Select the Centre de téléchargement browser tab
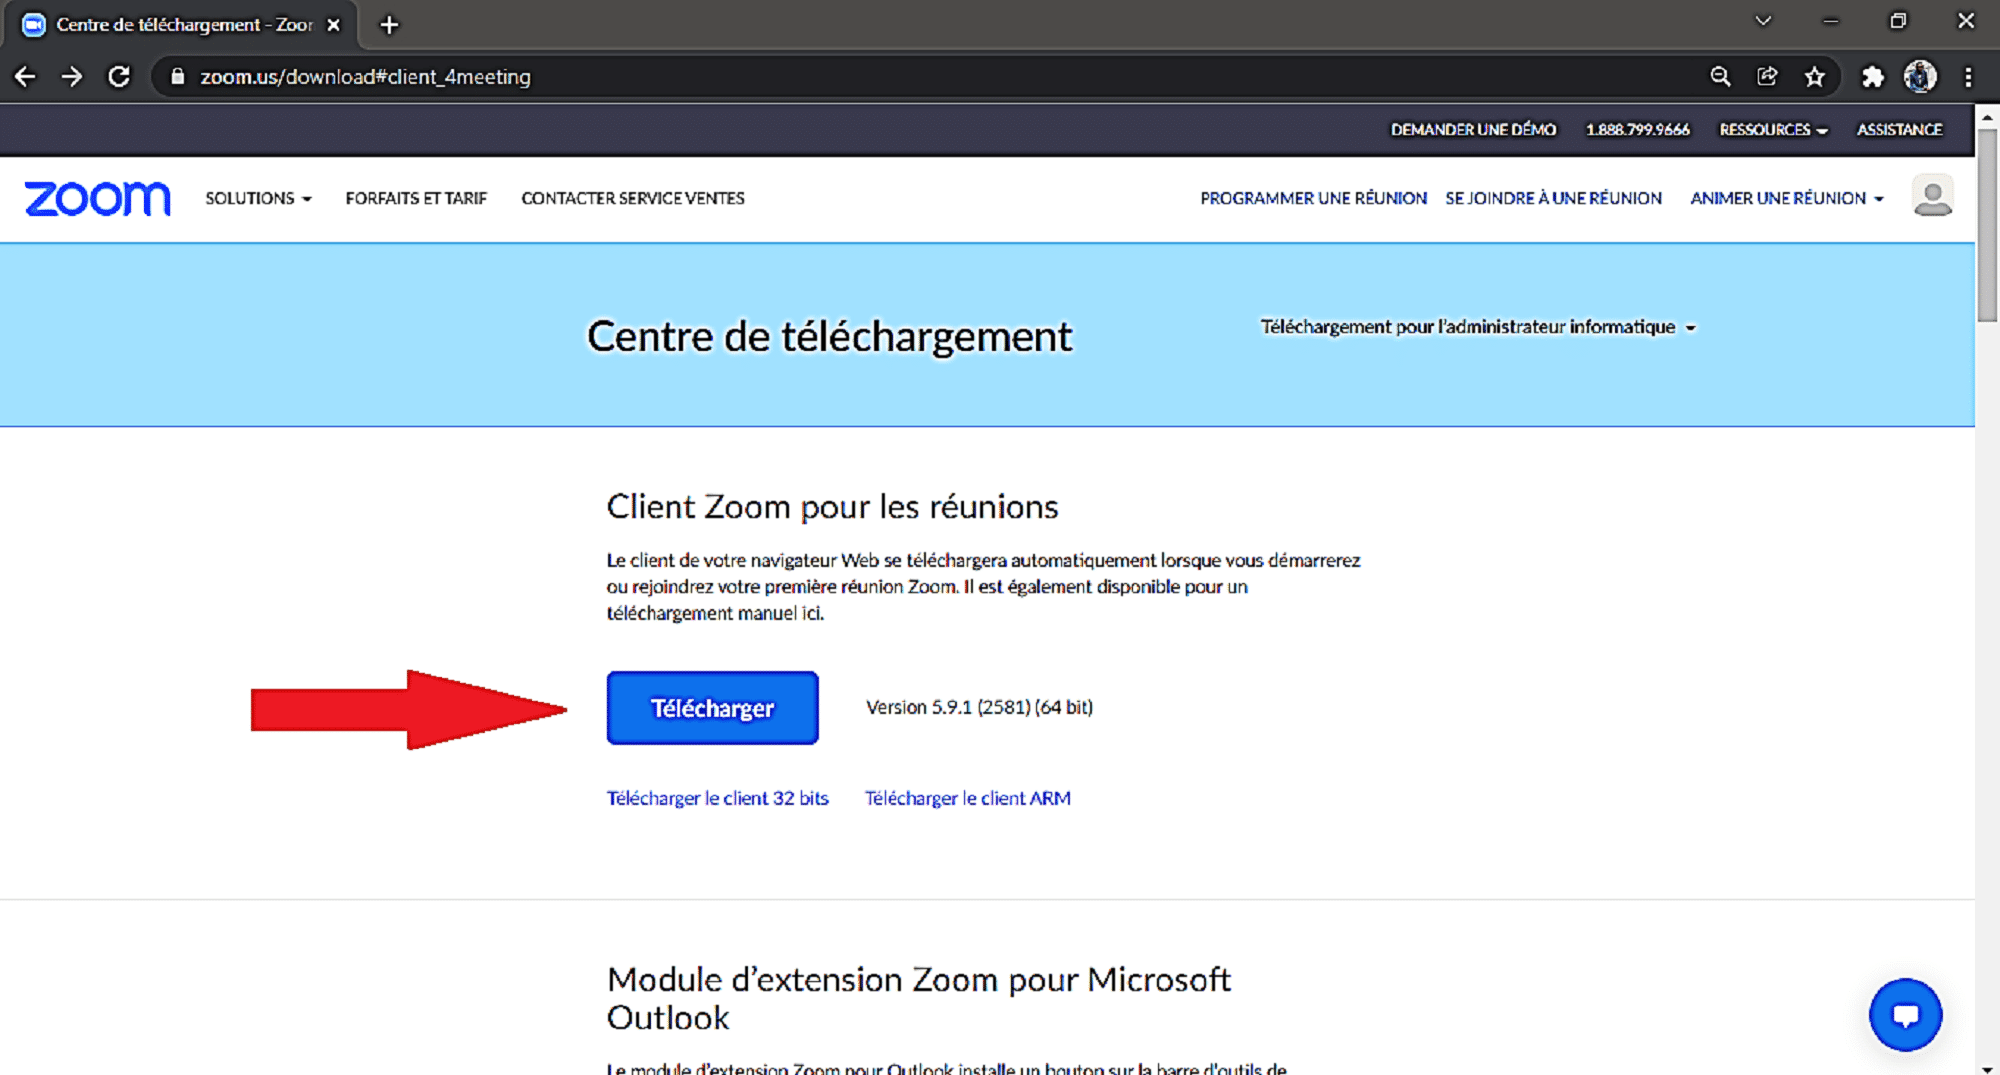 (182, 25)
